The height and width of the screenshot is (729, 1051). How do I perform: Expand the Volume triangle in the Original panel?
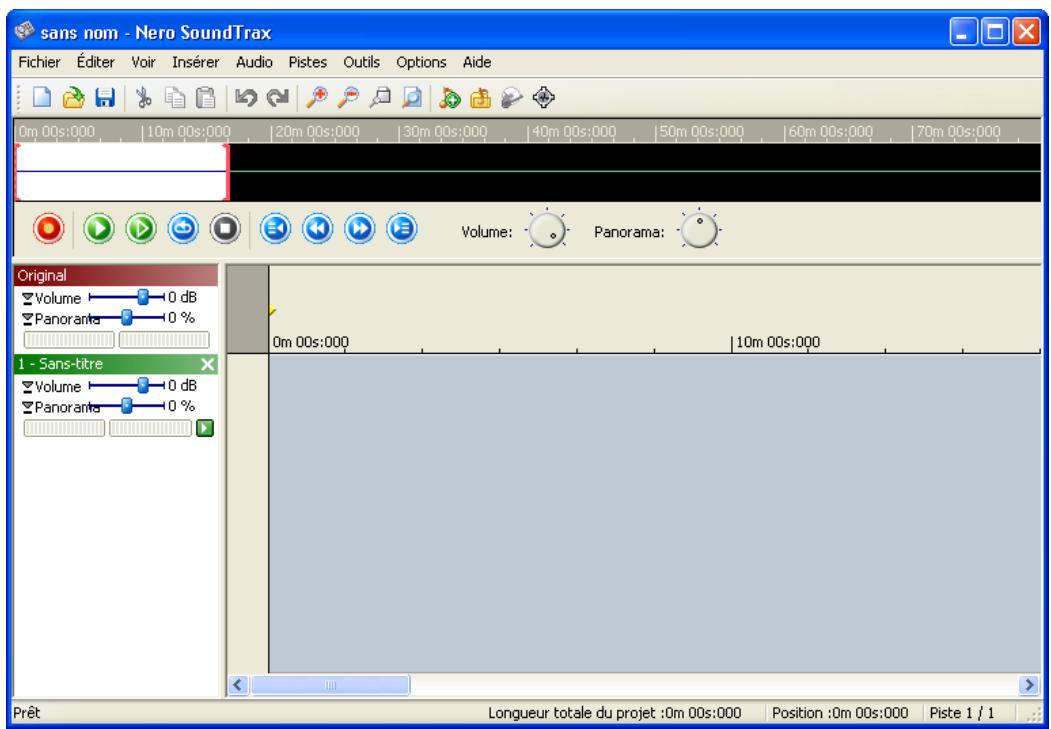(x=27, y=299)
